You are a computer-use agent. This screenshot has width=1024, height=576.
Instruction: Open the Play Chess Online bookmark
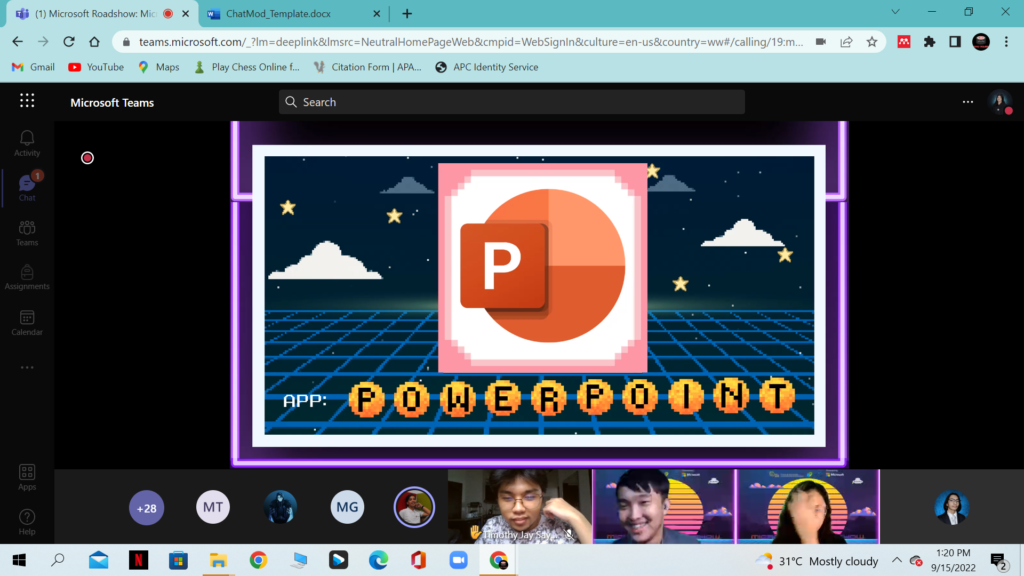[247, 67]
